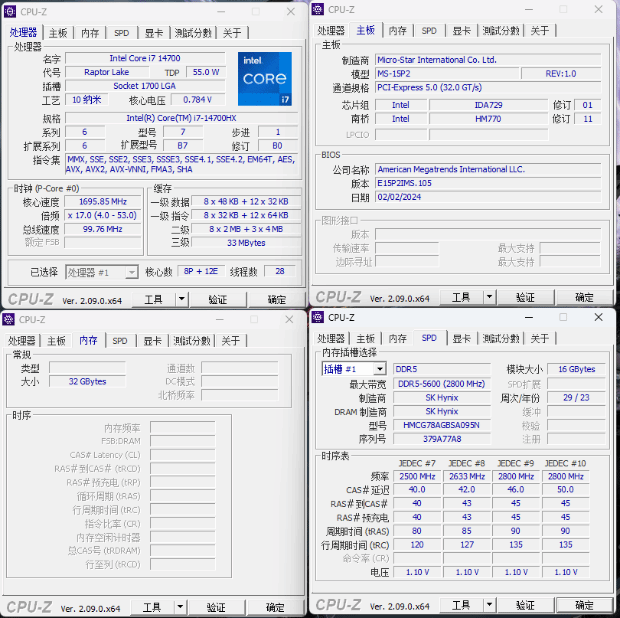Click processor name field Intel Core i7 14700
The width and height of the screenshot is (620, 618).
(x=145, y=58)
